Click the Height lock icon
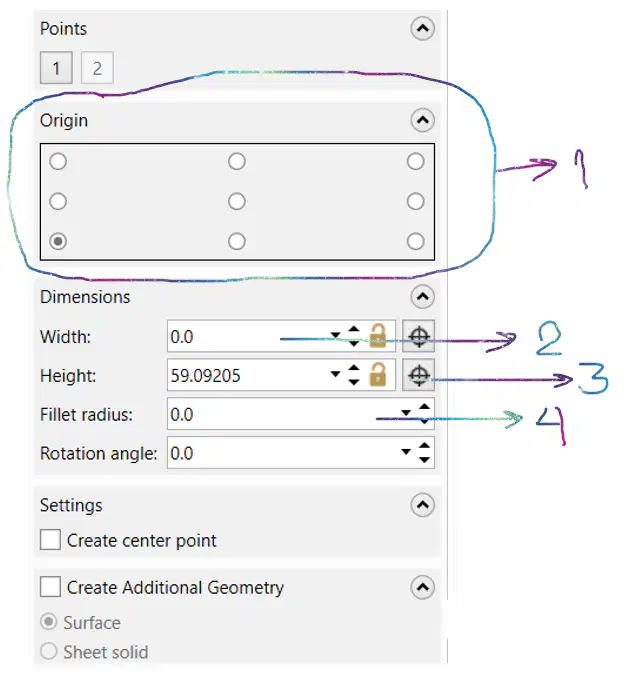 tap(378, 374)
